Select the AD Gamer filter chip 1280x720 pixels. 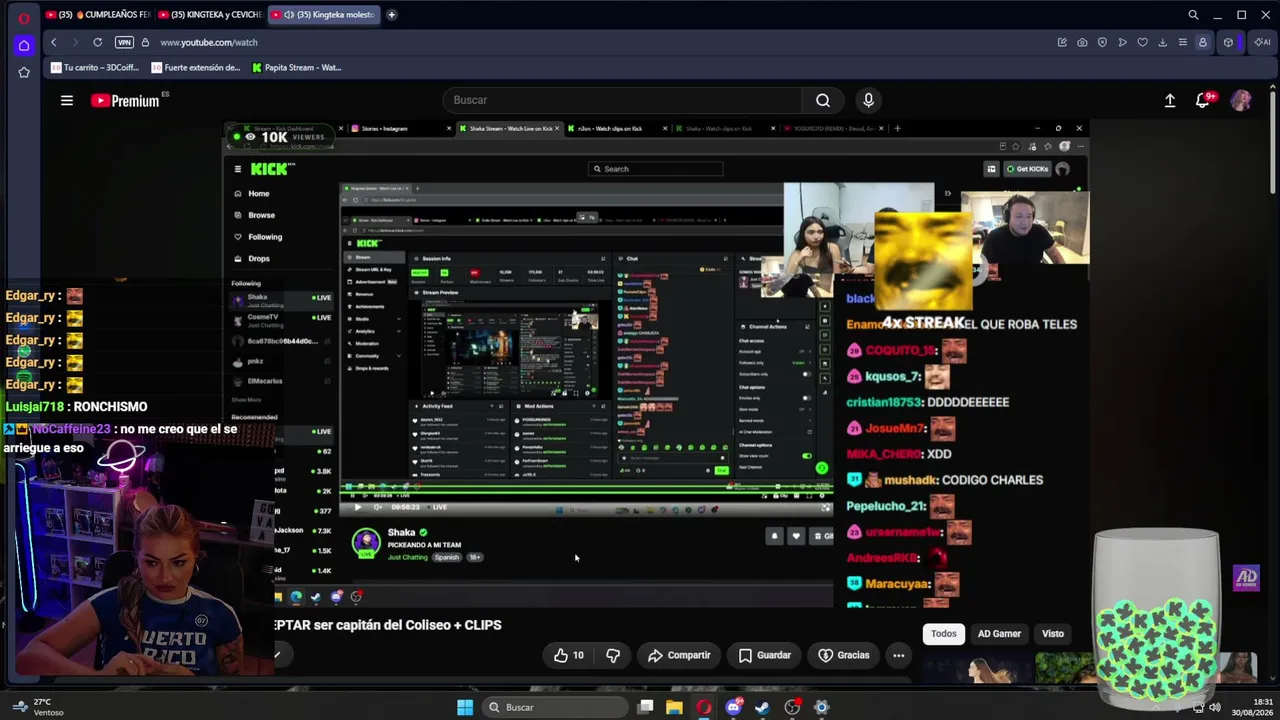coord(999,633)
